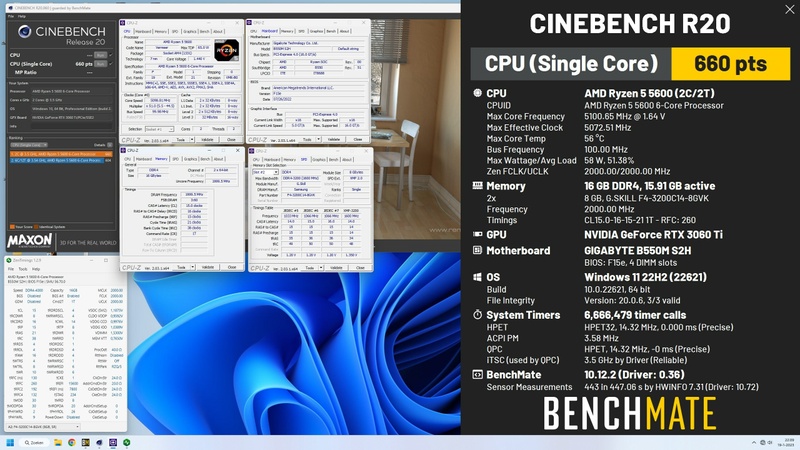The width and height of the screenshot is (800, 450).
Task: Click Validate in the CPU-Z Mainboard window
Action: point(334,139)
